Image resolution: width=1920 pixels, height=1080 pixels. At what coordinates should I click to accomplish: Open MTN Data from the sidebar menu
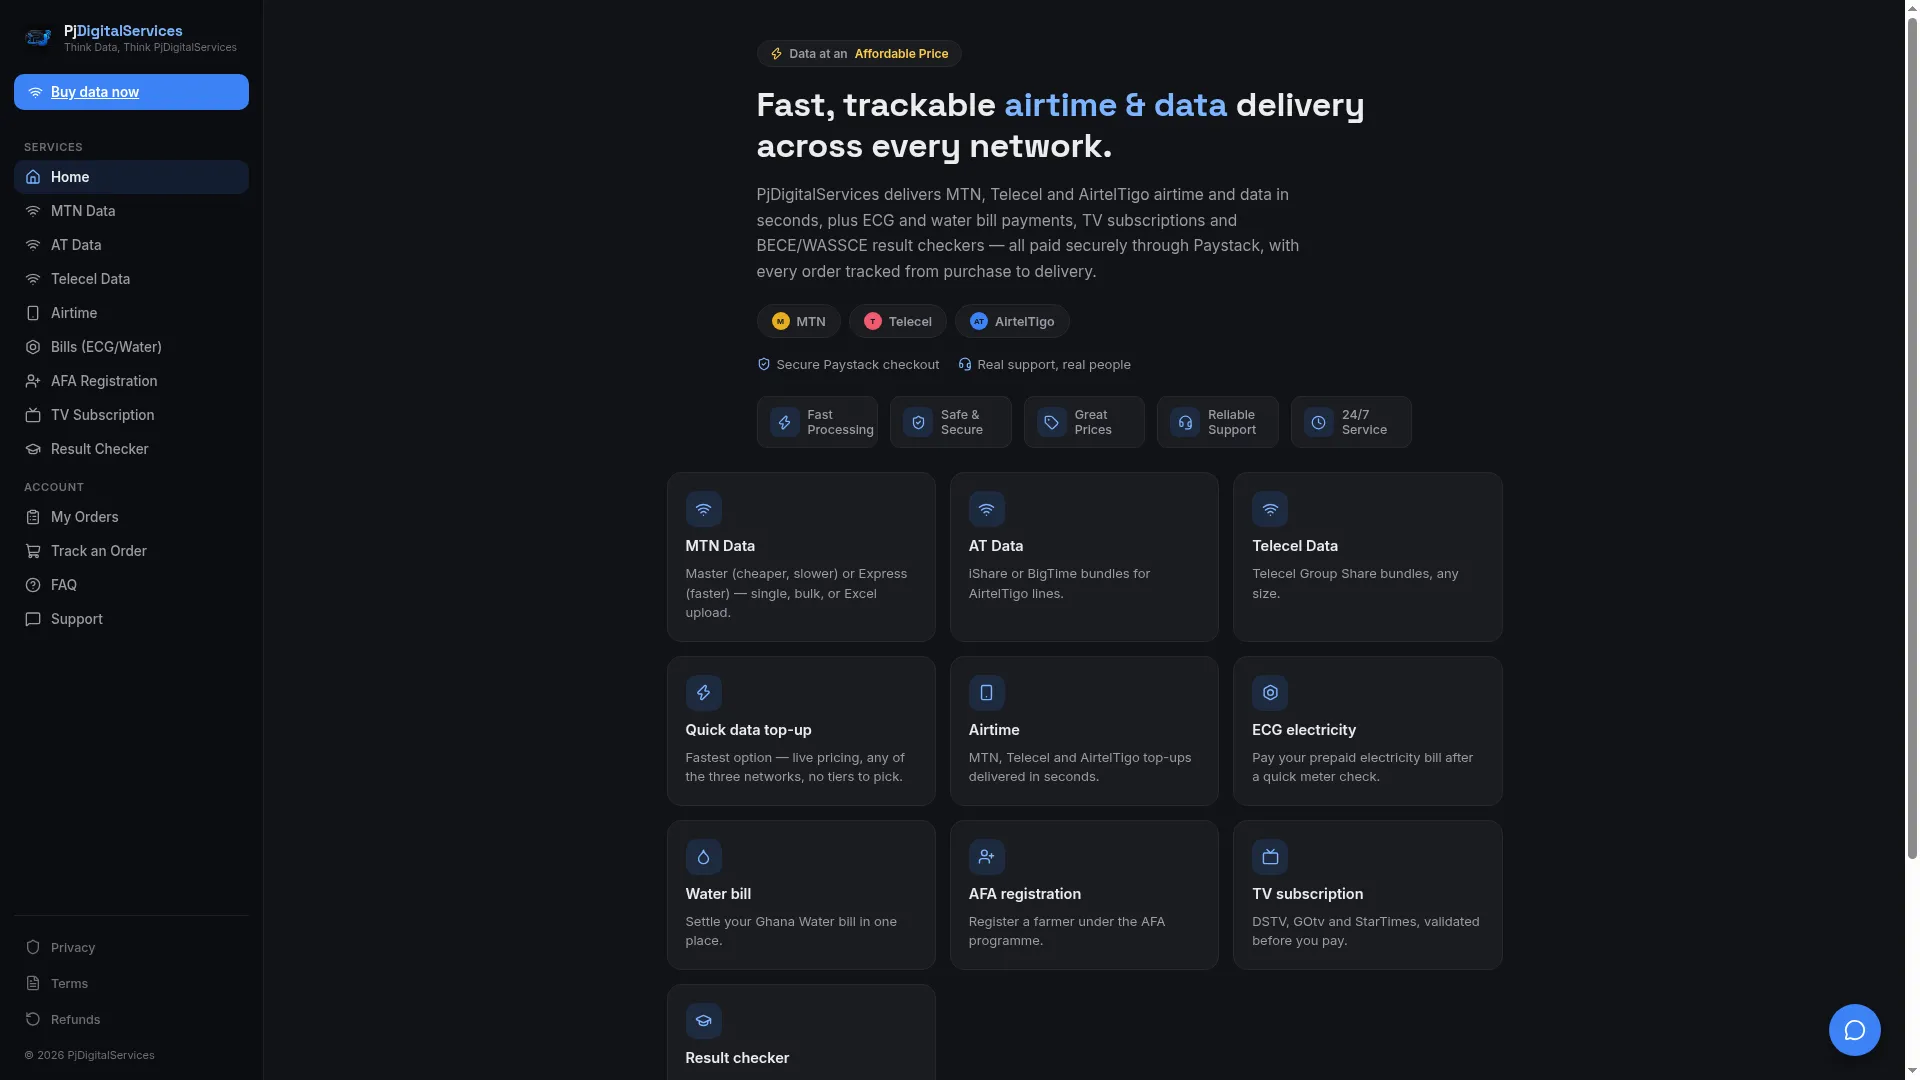pos(131,211)
